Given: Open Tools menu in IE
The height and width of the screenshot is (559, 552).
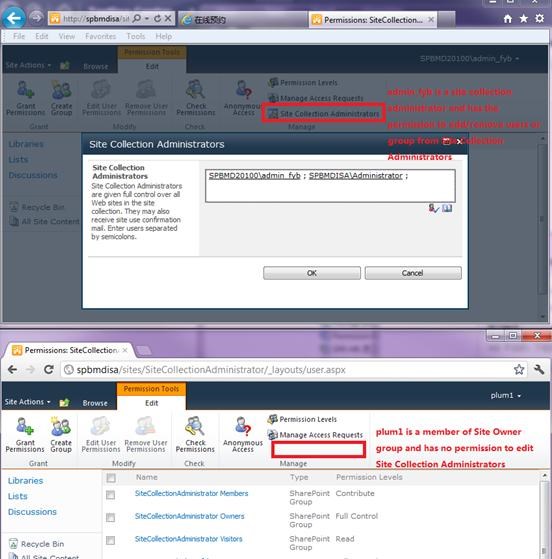Looking at the screenshot, I should click(136, 36).
